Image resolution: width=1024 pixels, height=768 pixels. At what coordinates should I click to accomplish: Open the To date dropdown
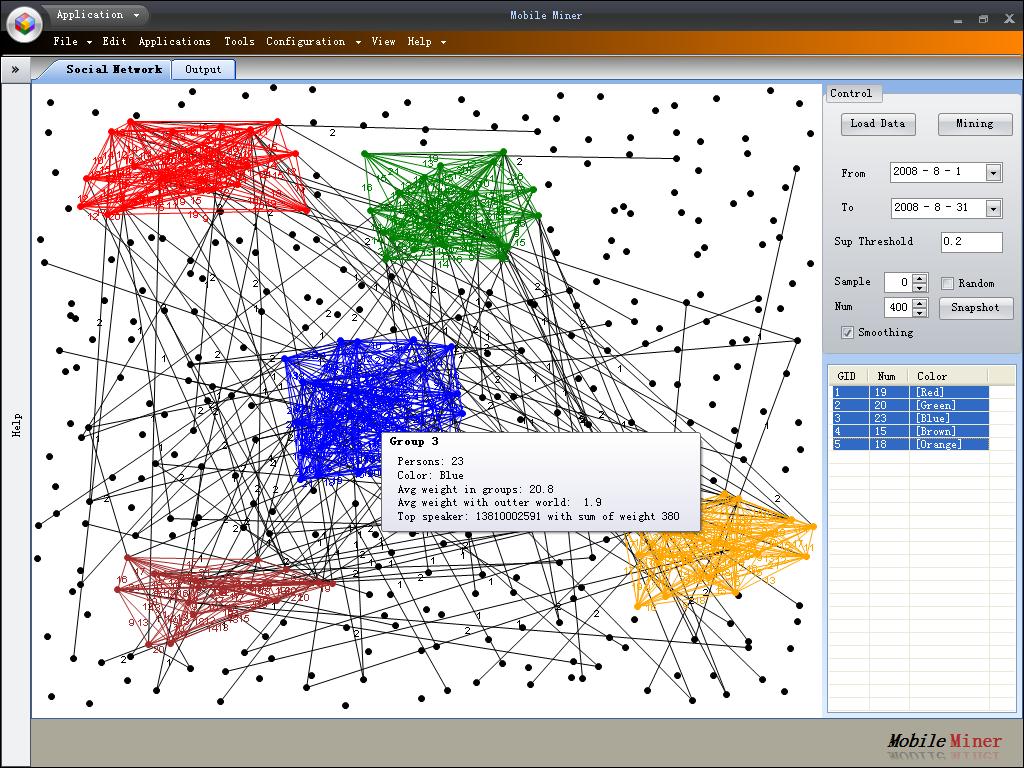(x=993, y=209)
